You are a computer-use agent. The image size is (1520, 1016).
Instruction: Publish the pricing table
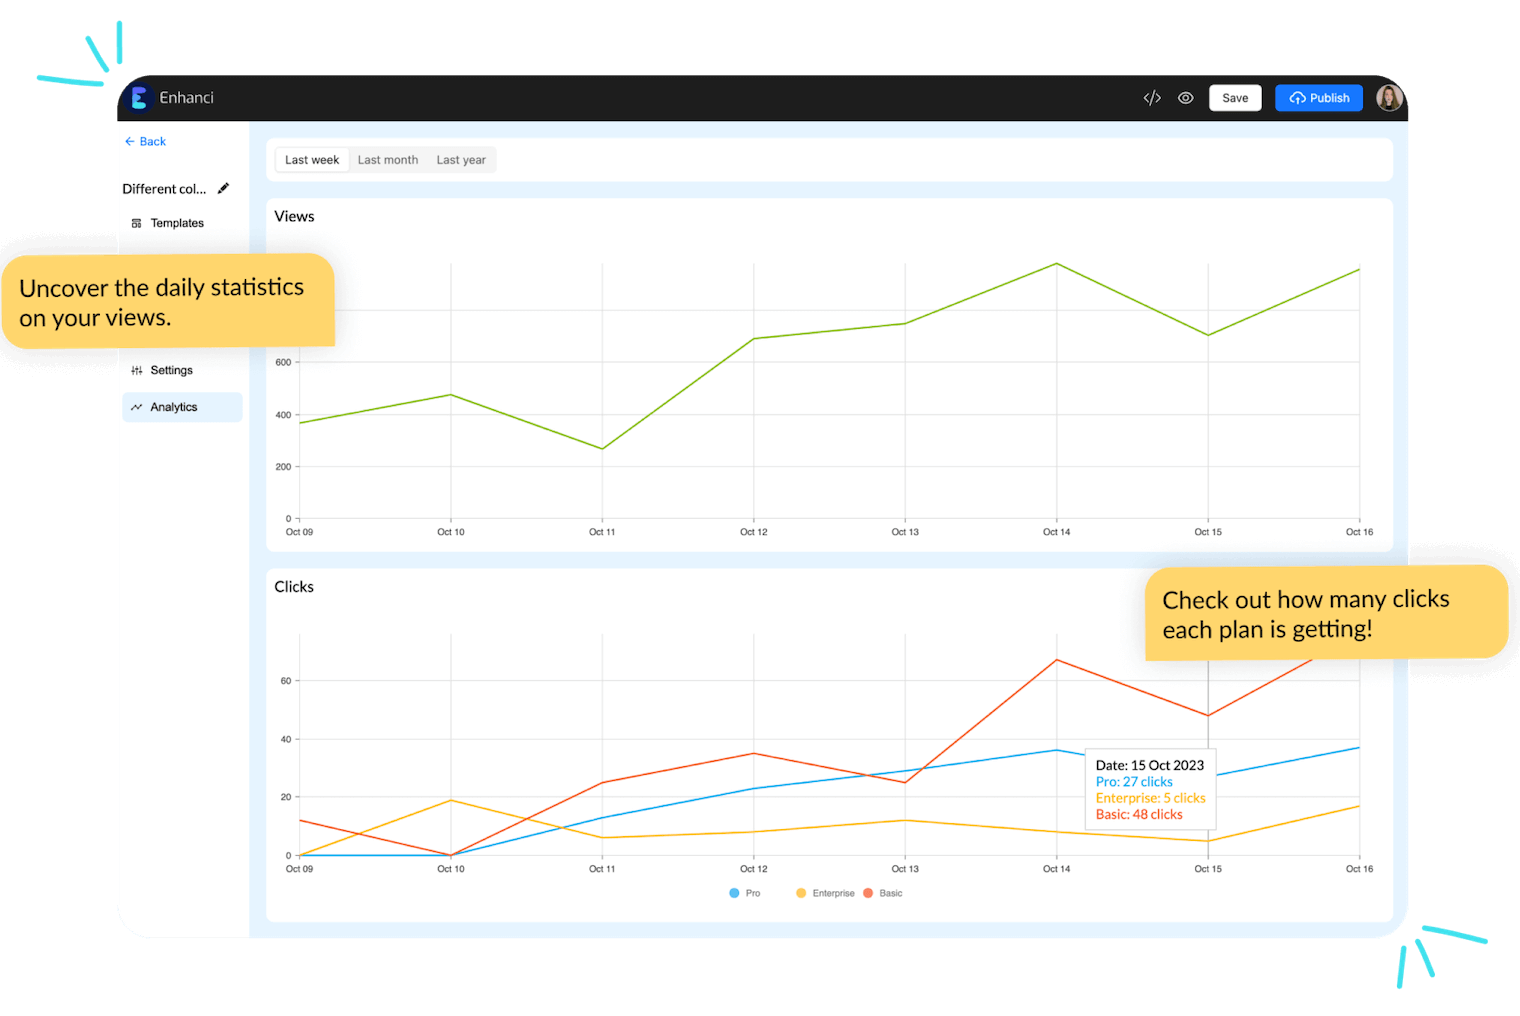[1319, 98]
